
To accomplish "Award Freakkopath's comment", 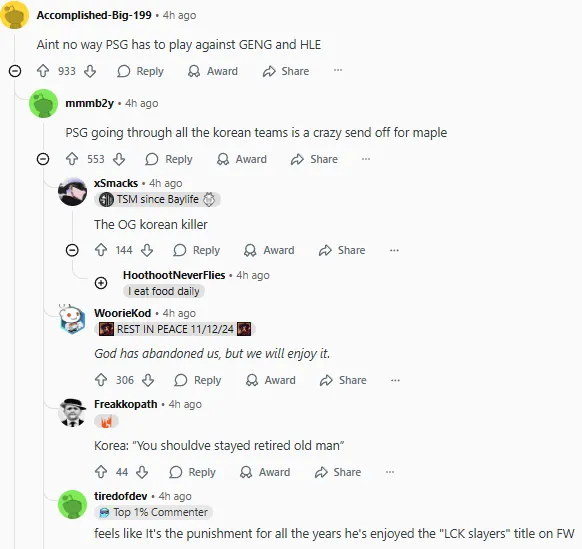I will tap(265, 472).
